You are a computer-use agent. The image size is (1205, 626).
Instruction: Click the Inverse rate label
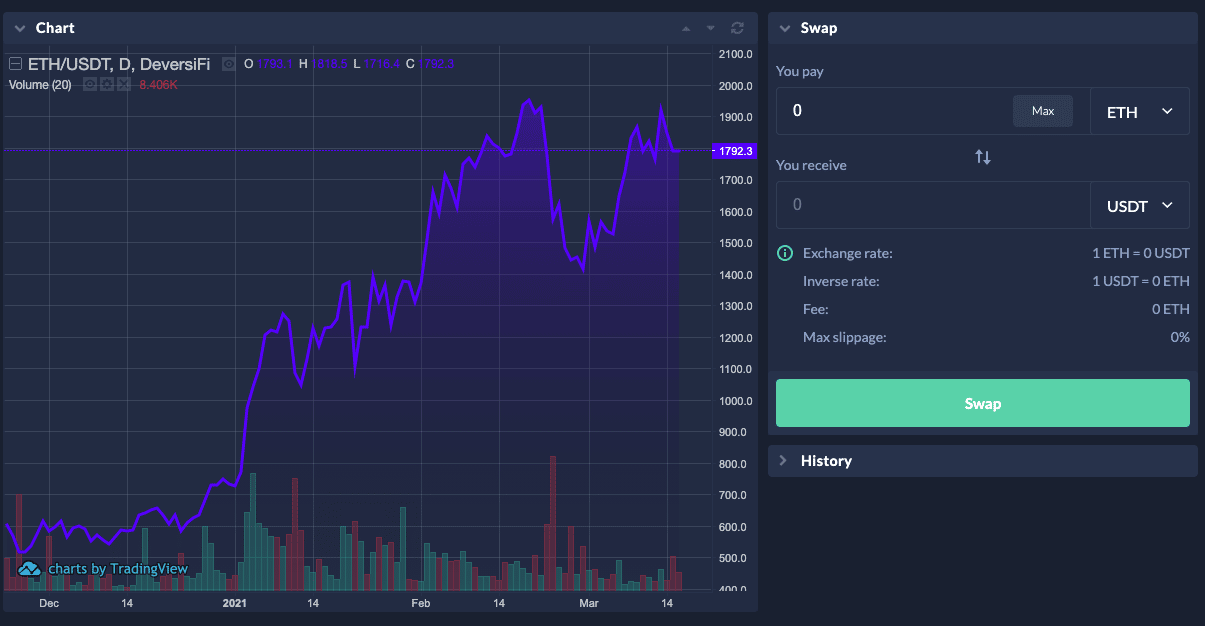[841, 281]
